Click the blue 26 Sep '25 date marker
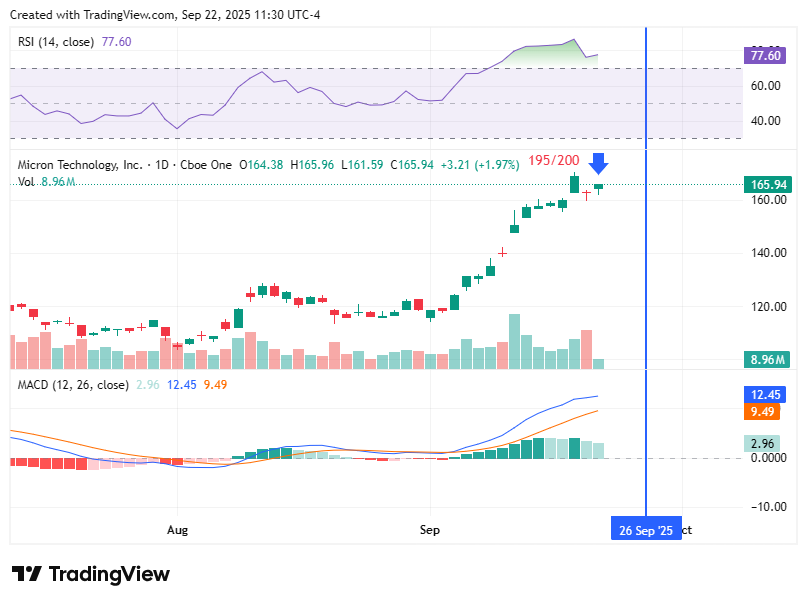This screenshot has width=807, height=604. [x=646, y=530]
